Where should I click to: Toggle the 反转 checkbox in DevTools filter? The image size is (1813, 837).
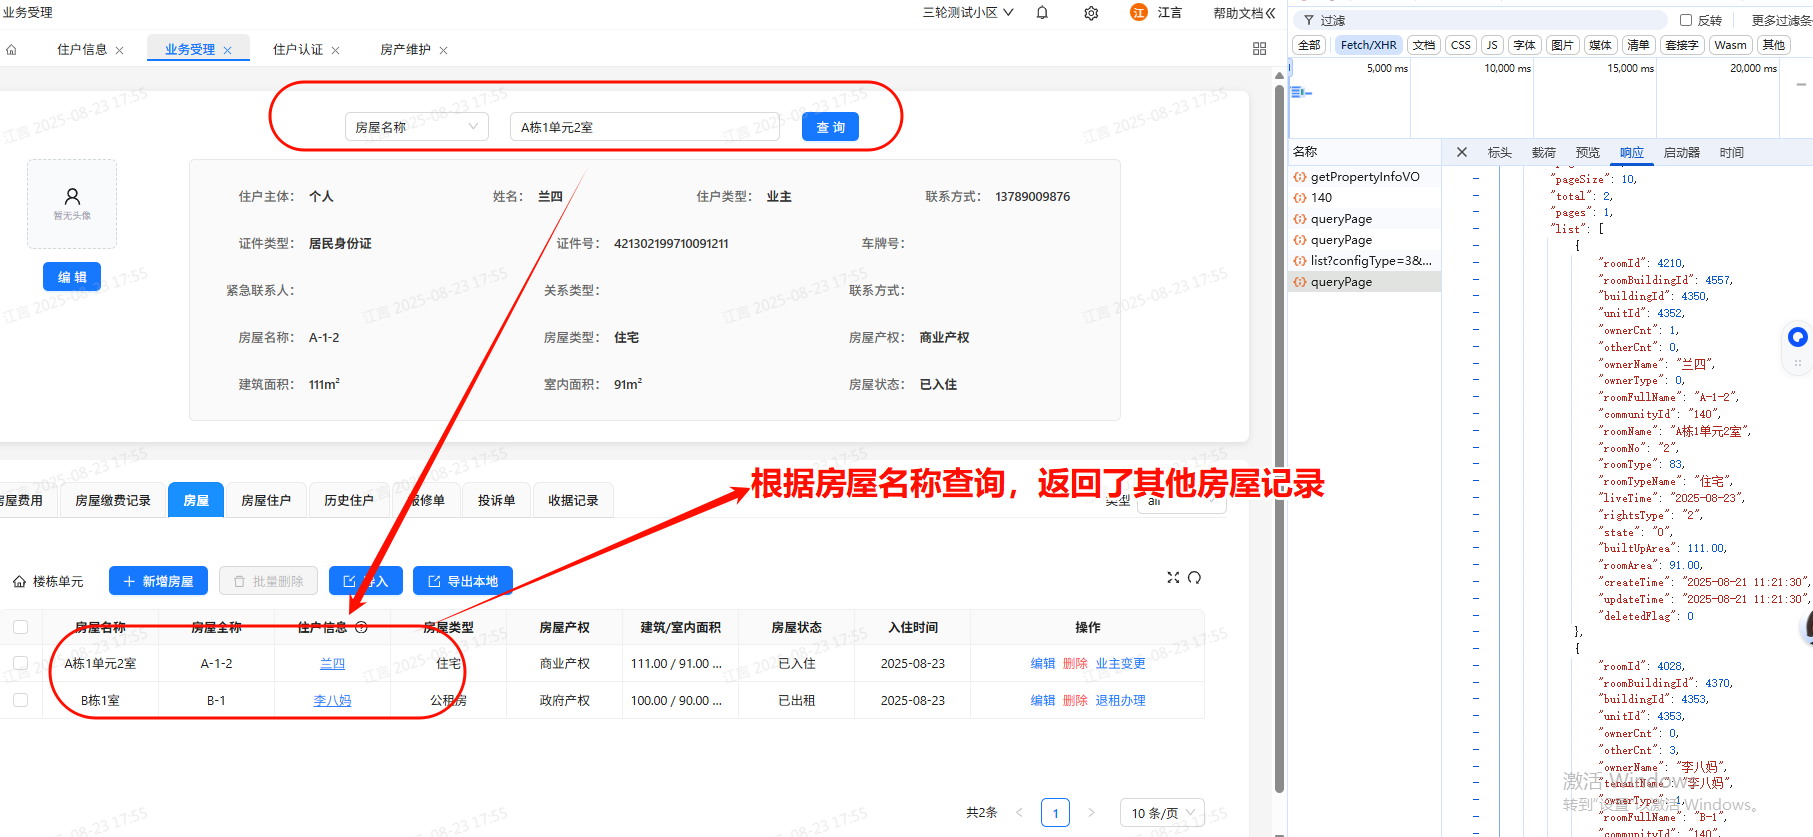click(x=1686, y=20)
